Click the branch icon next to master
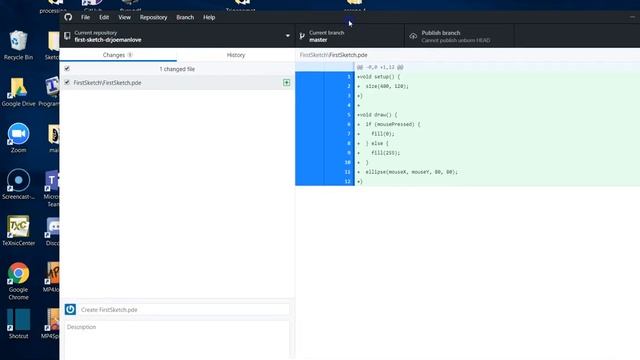640x360 pixels. click(302, 36)
